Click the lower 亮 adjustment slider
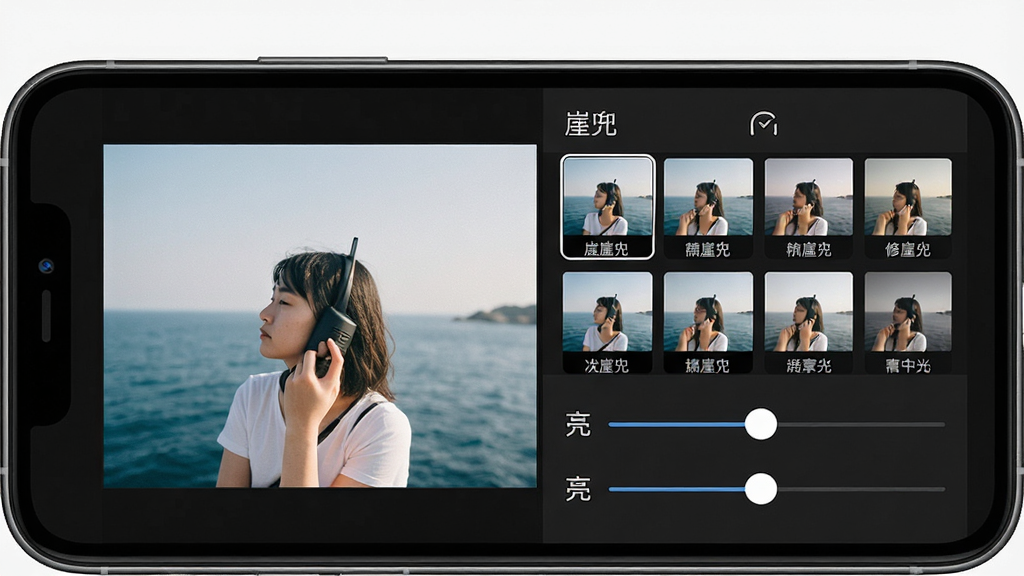This screenshot has height=576, width=1024. pos(776,489)
